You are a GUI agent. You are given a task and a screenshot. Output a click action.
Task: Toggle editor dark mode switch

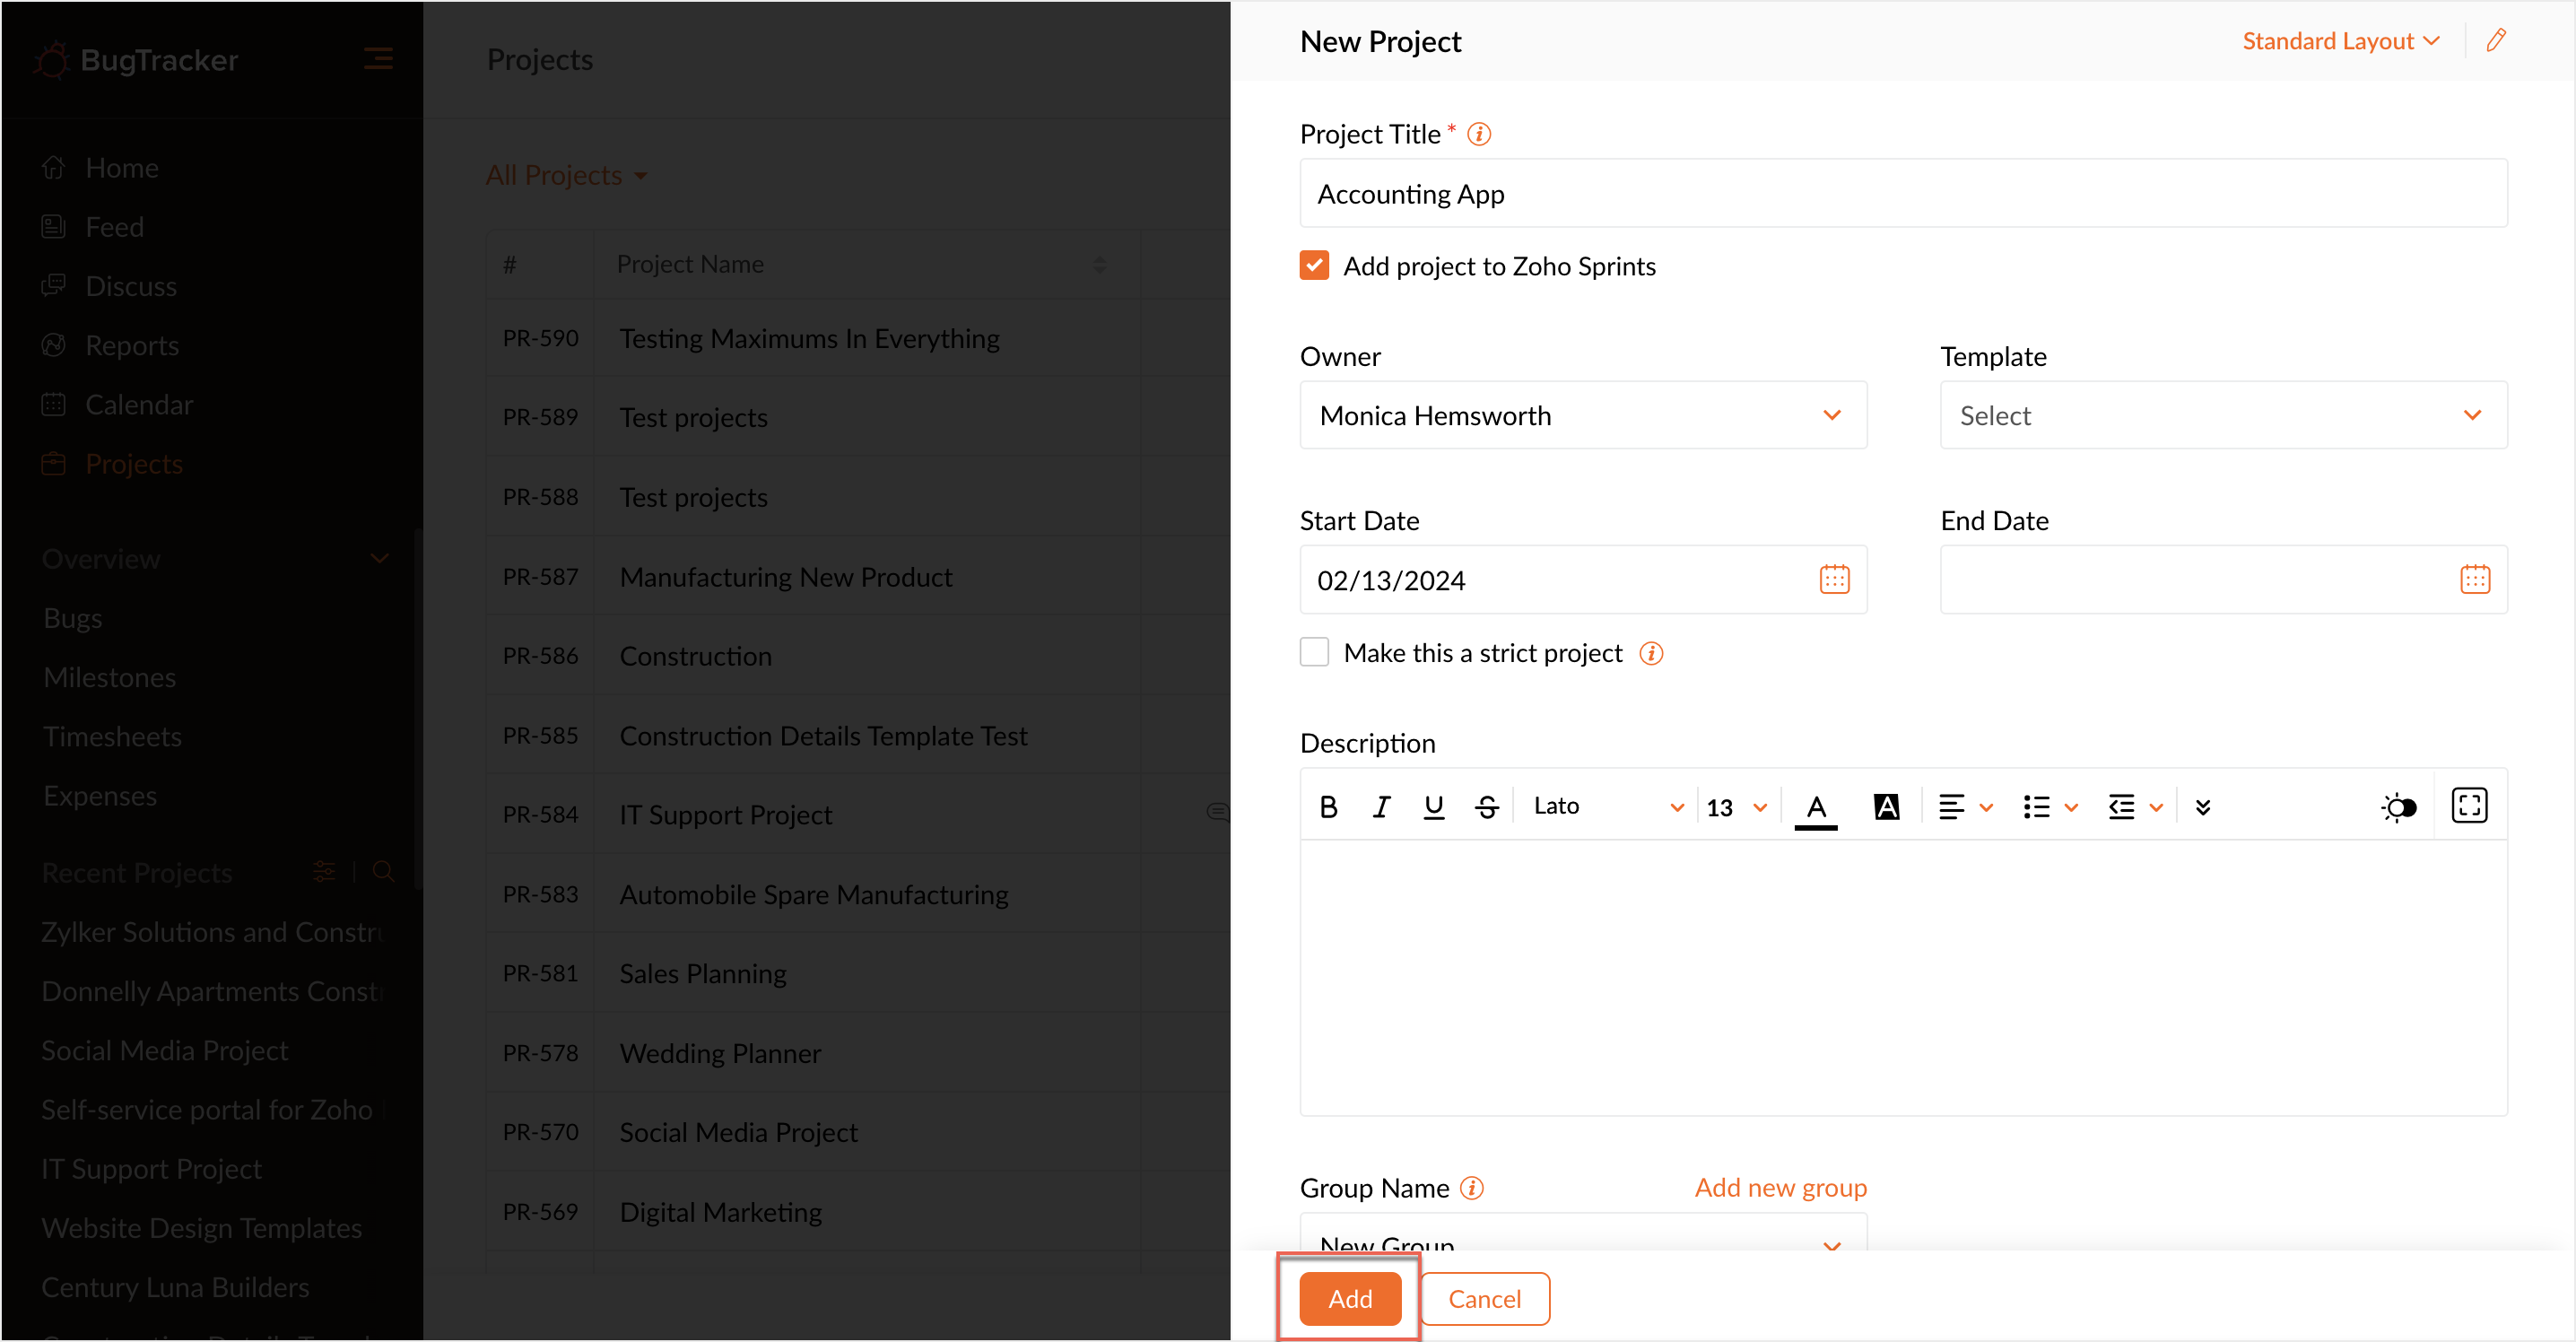coord(2399,807)
